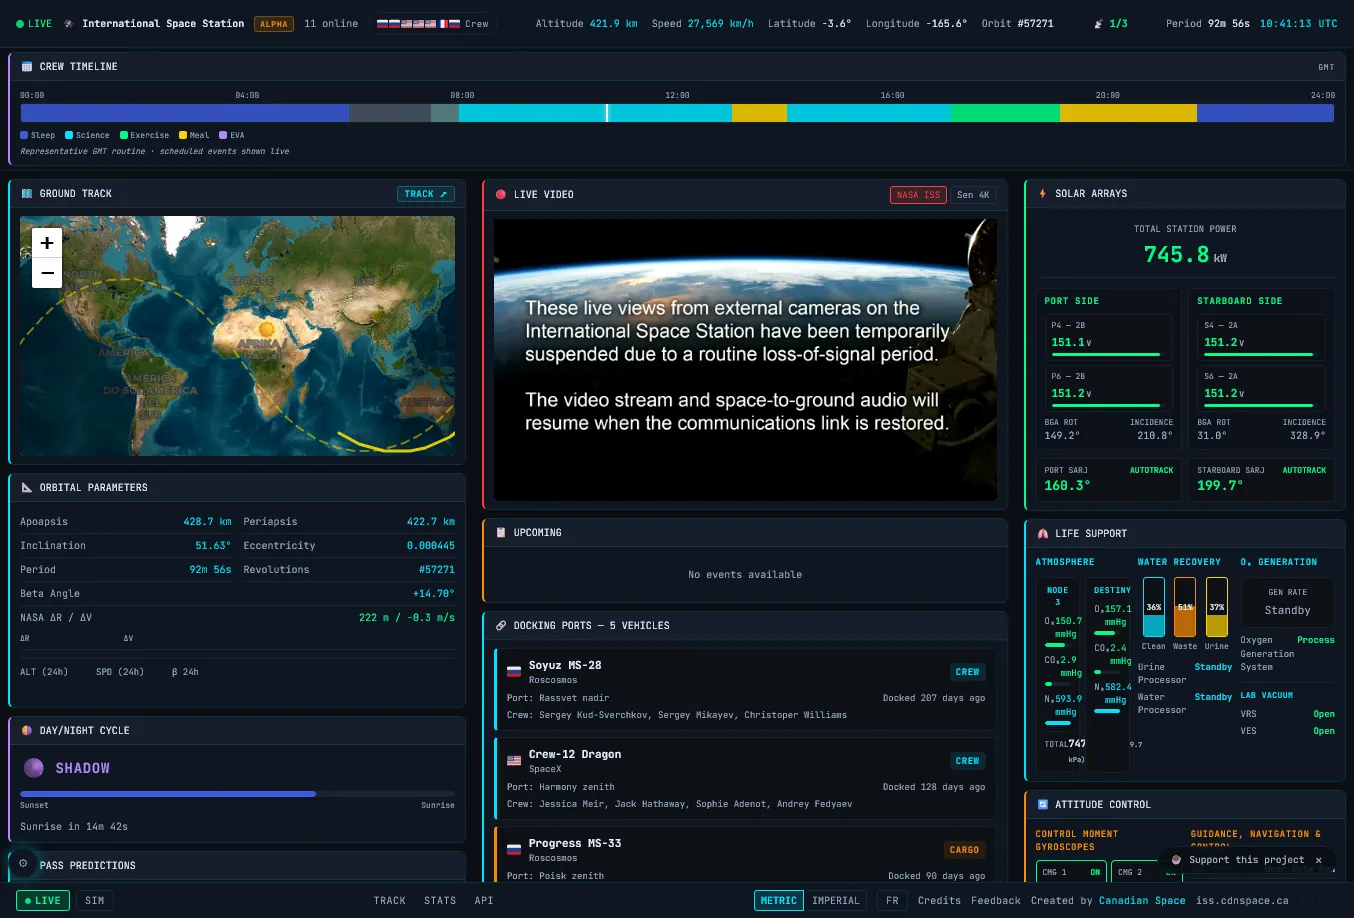Click the Upcoming events clipboard icon
The image size is (1354, 918).
[501, 532]
